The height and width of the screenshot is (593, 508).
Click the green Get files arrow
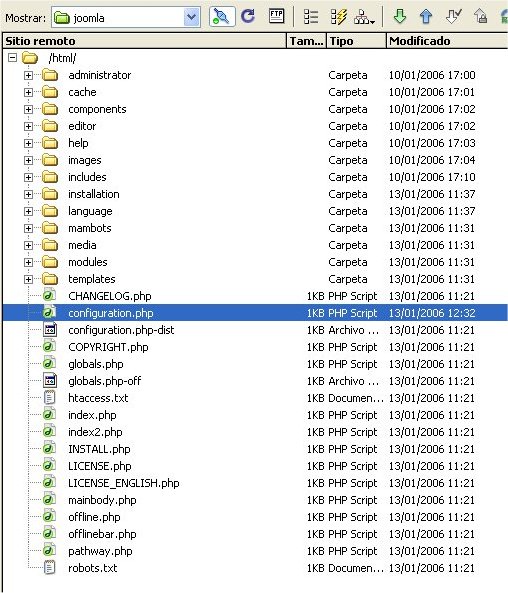click(x=399, y=17)
